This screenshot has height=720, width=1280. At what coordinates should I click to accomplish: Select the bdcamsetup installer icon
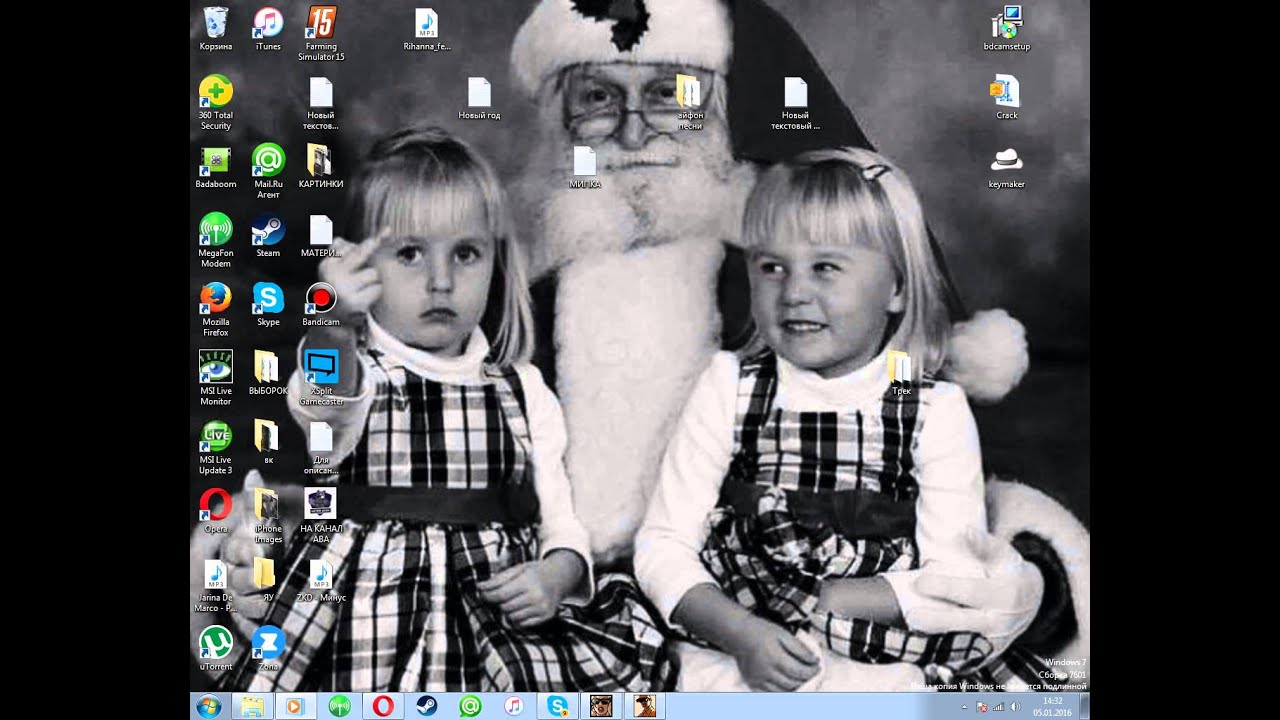(1007, 29)
